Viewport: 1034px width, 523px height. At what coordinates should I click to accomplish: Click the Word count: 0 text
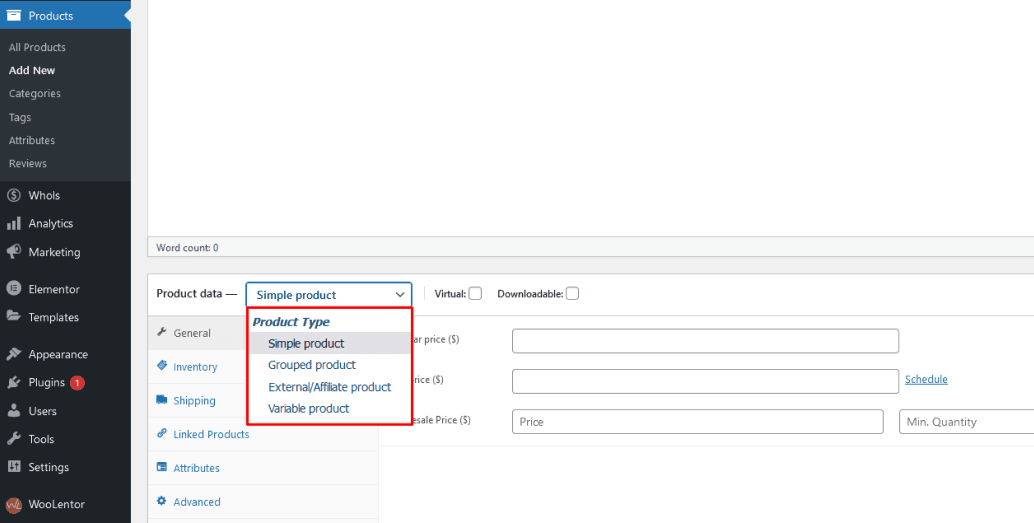(x=187, y=248)
